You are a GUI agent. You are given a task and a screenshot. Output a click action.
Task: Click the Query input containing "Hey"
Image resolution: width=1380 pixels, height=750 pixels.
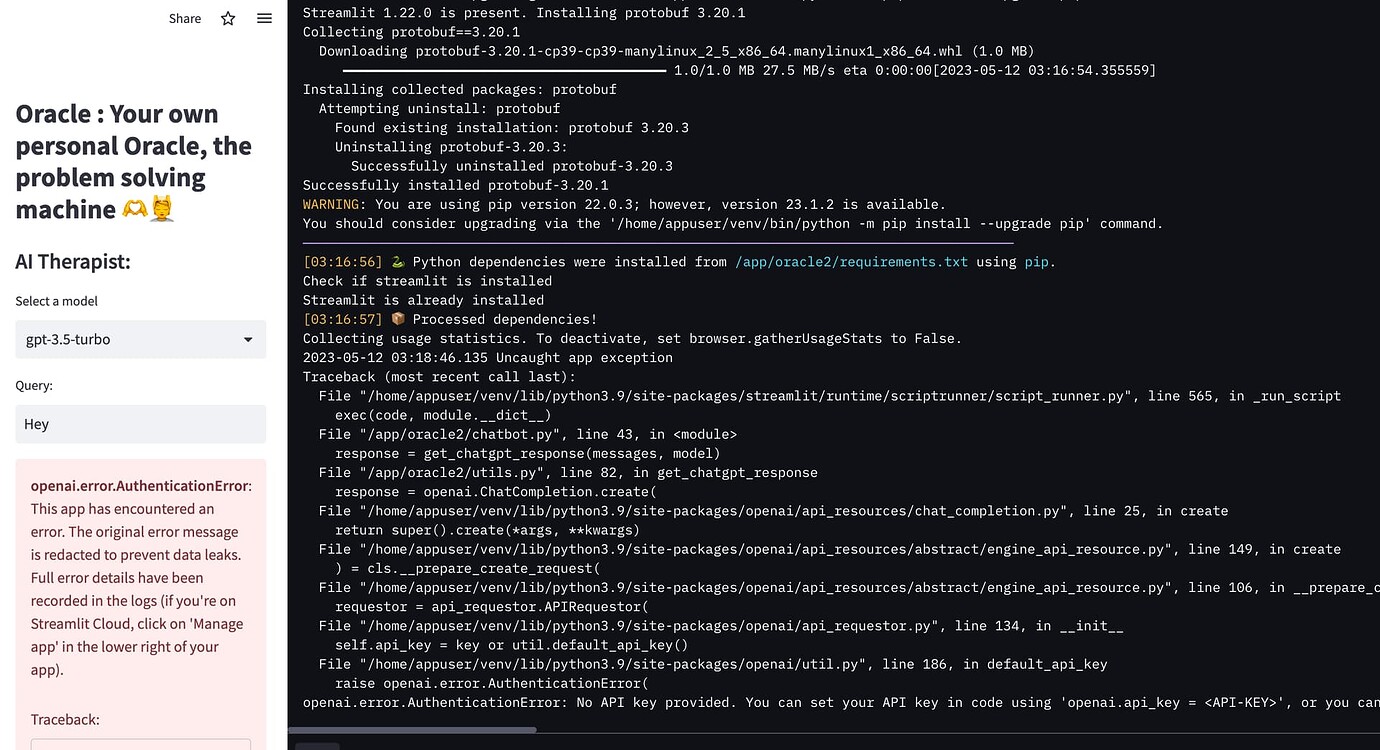click(x=140, y=424)
